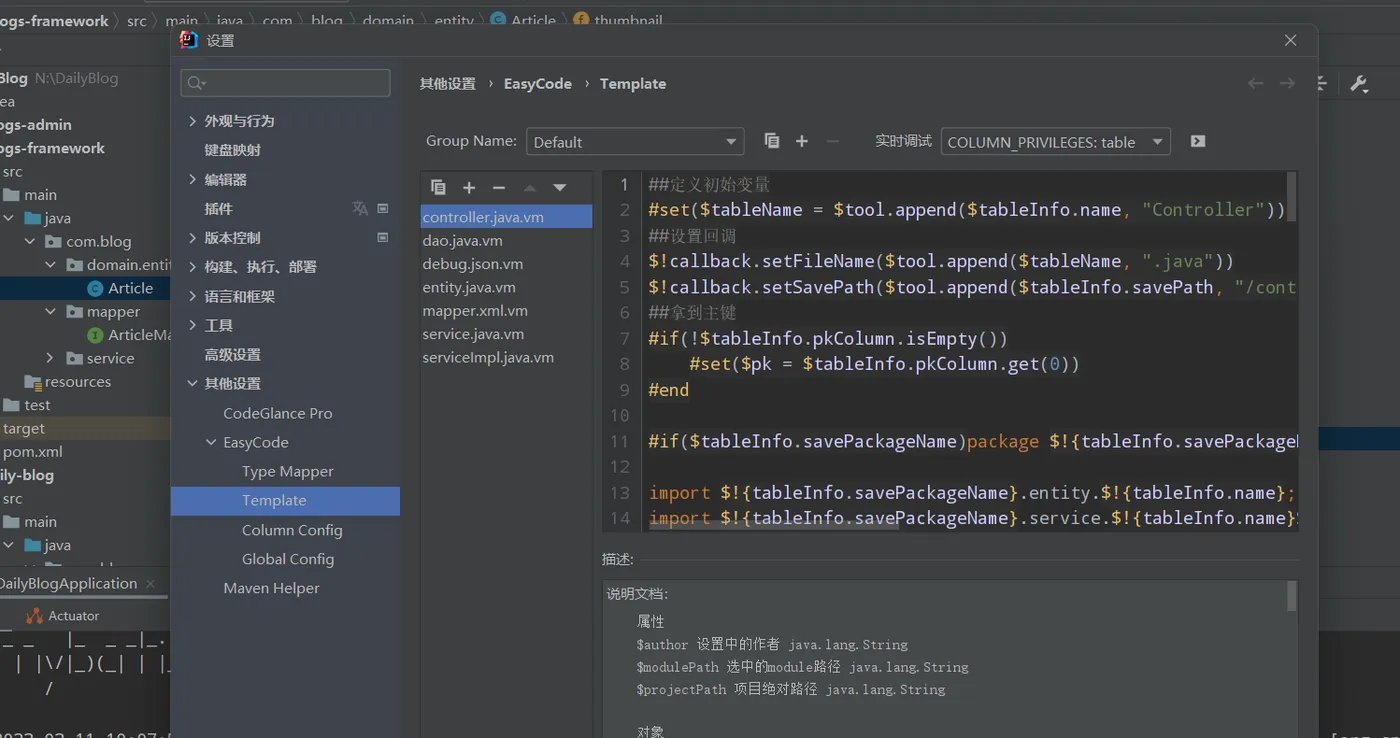Remove the selected template file
The width and height of the screenshot is (1400, 738).
[x=499, y=187]
